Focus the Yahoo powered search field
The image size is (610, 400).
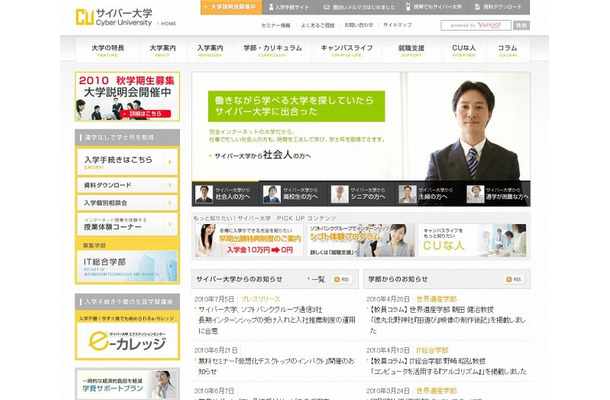click(476, 25)
